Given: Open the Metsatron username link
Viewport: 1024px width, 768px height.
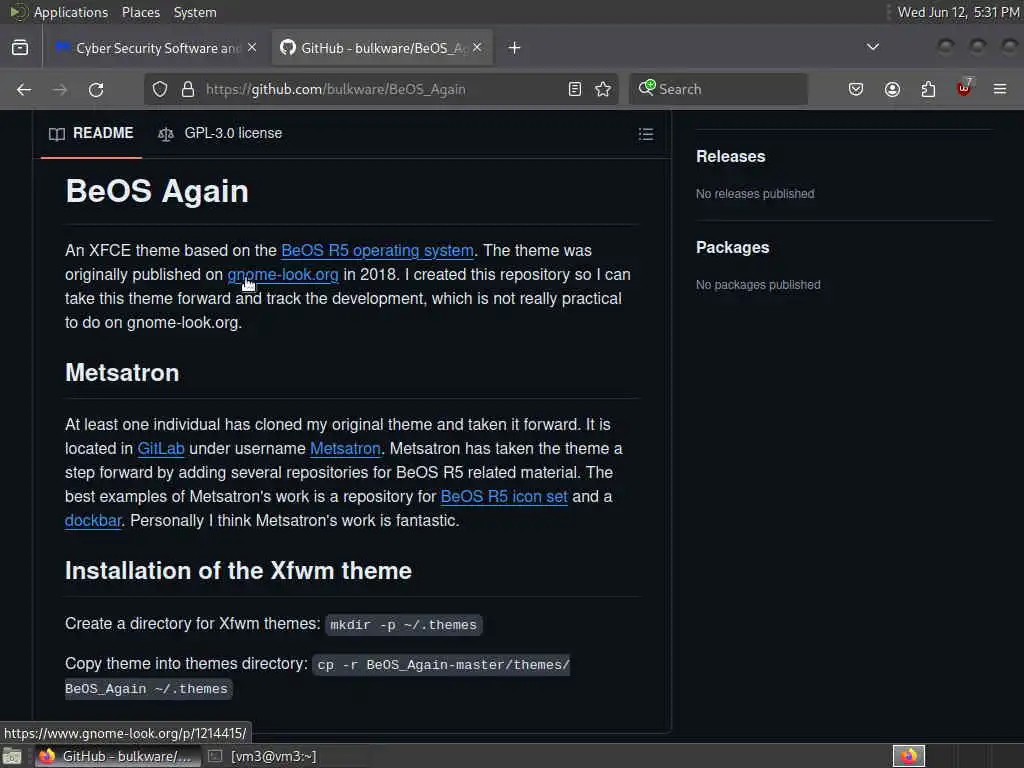Looking at the screenshot, I should (x=345, y=449).
